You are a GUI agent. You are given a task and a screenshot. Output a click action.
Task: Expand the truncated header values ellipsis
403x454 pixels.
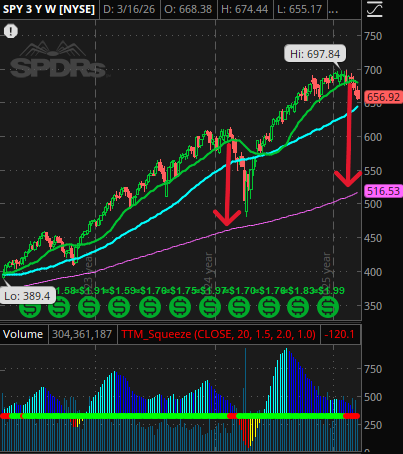click(x=333, y=9)
